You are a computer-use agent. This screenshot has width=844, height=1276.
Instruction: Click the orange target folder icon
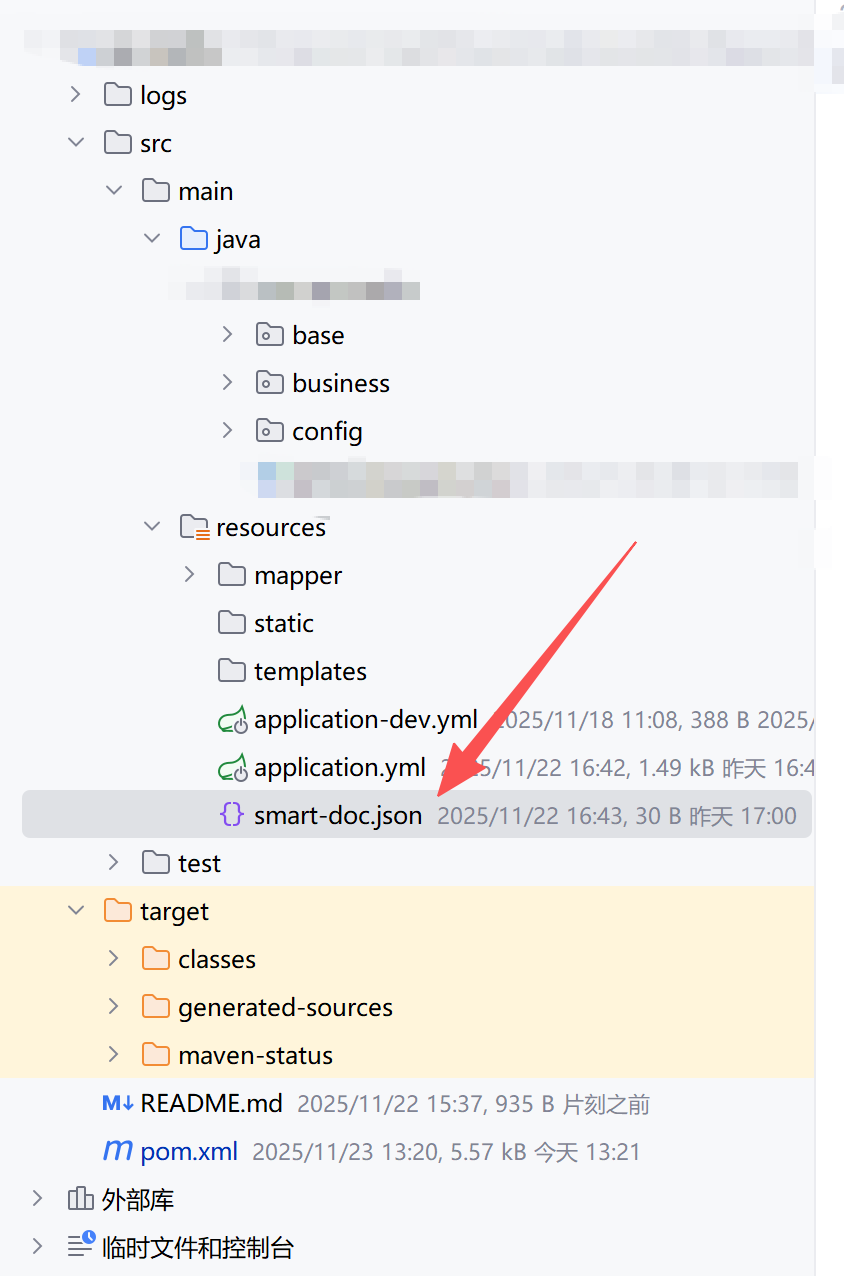point(118,911)
